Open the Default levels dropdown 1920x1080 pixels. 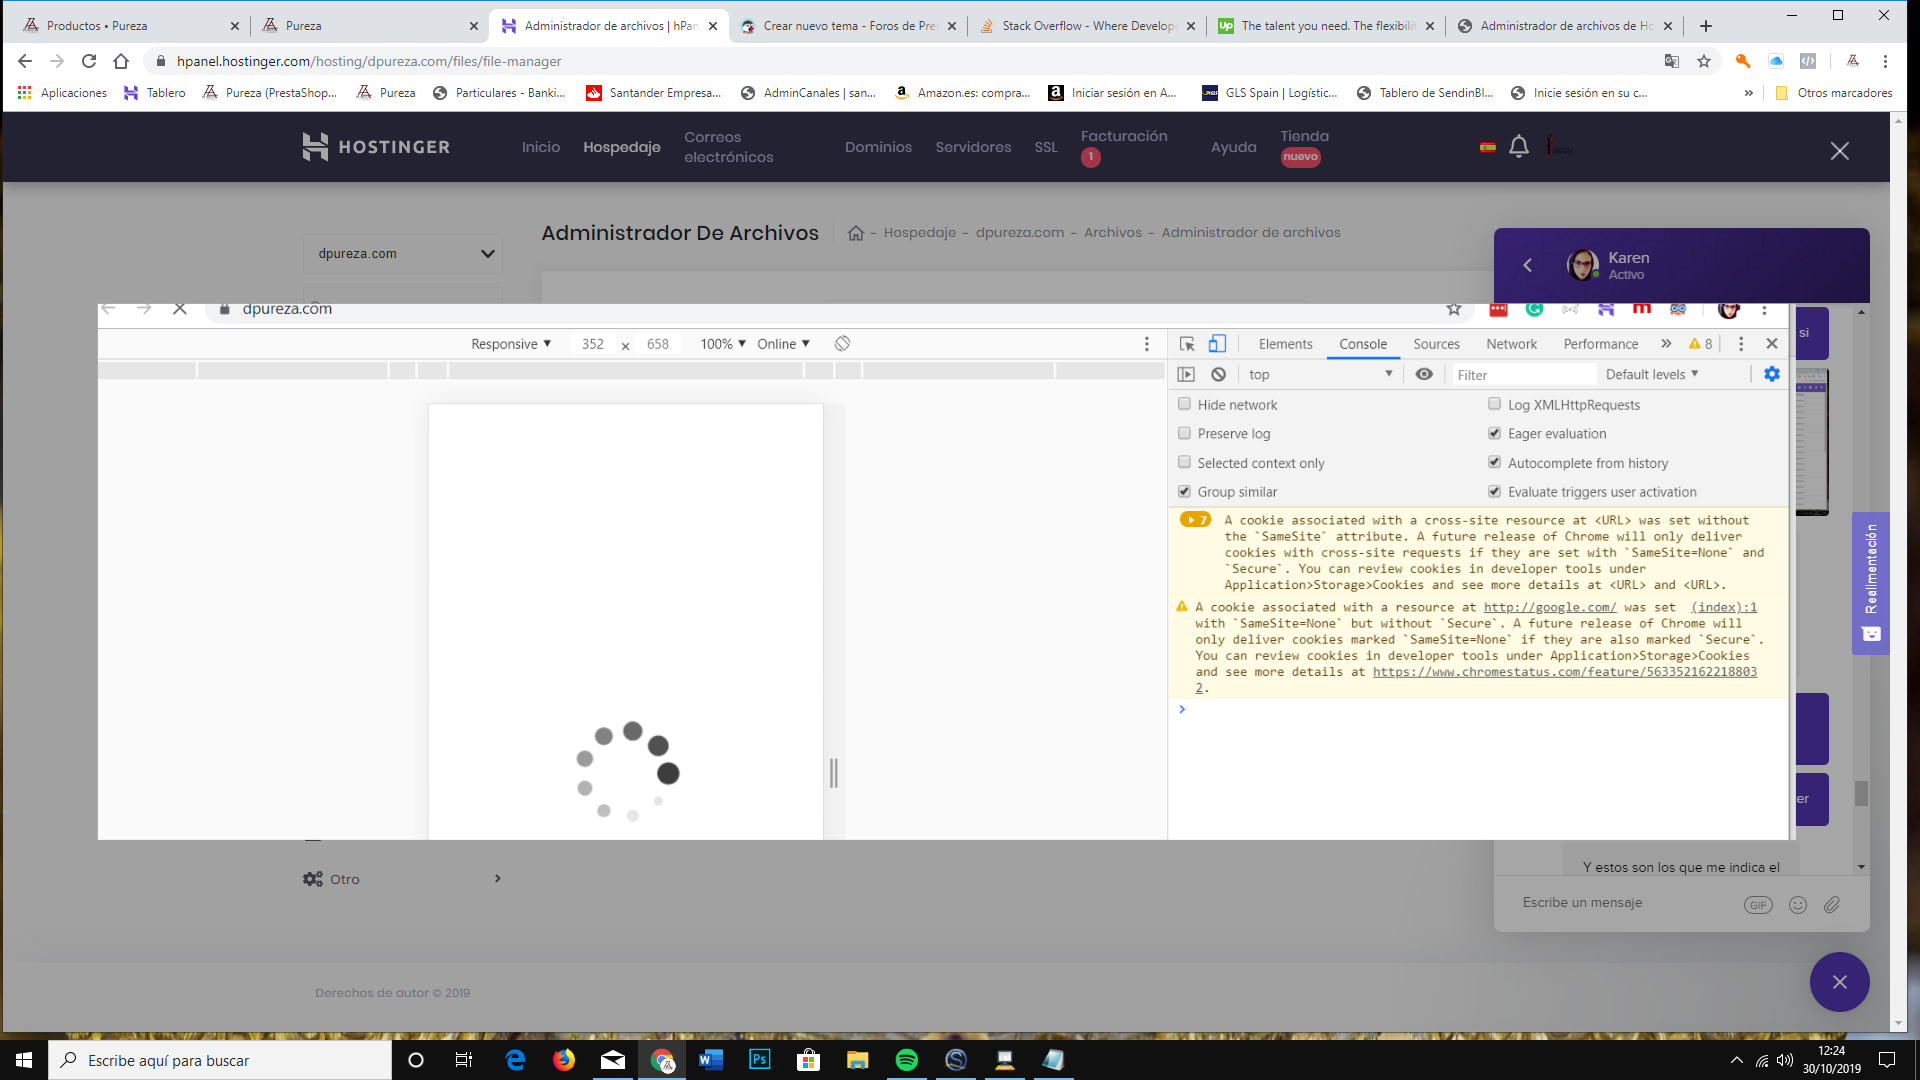coord(1651,374)
